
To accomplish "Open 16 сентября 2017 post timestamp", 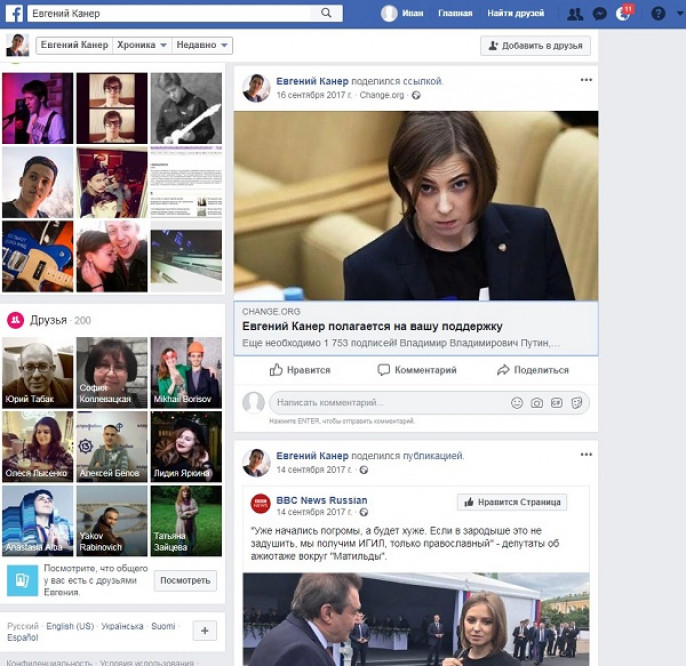I will [314, 95].
